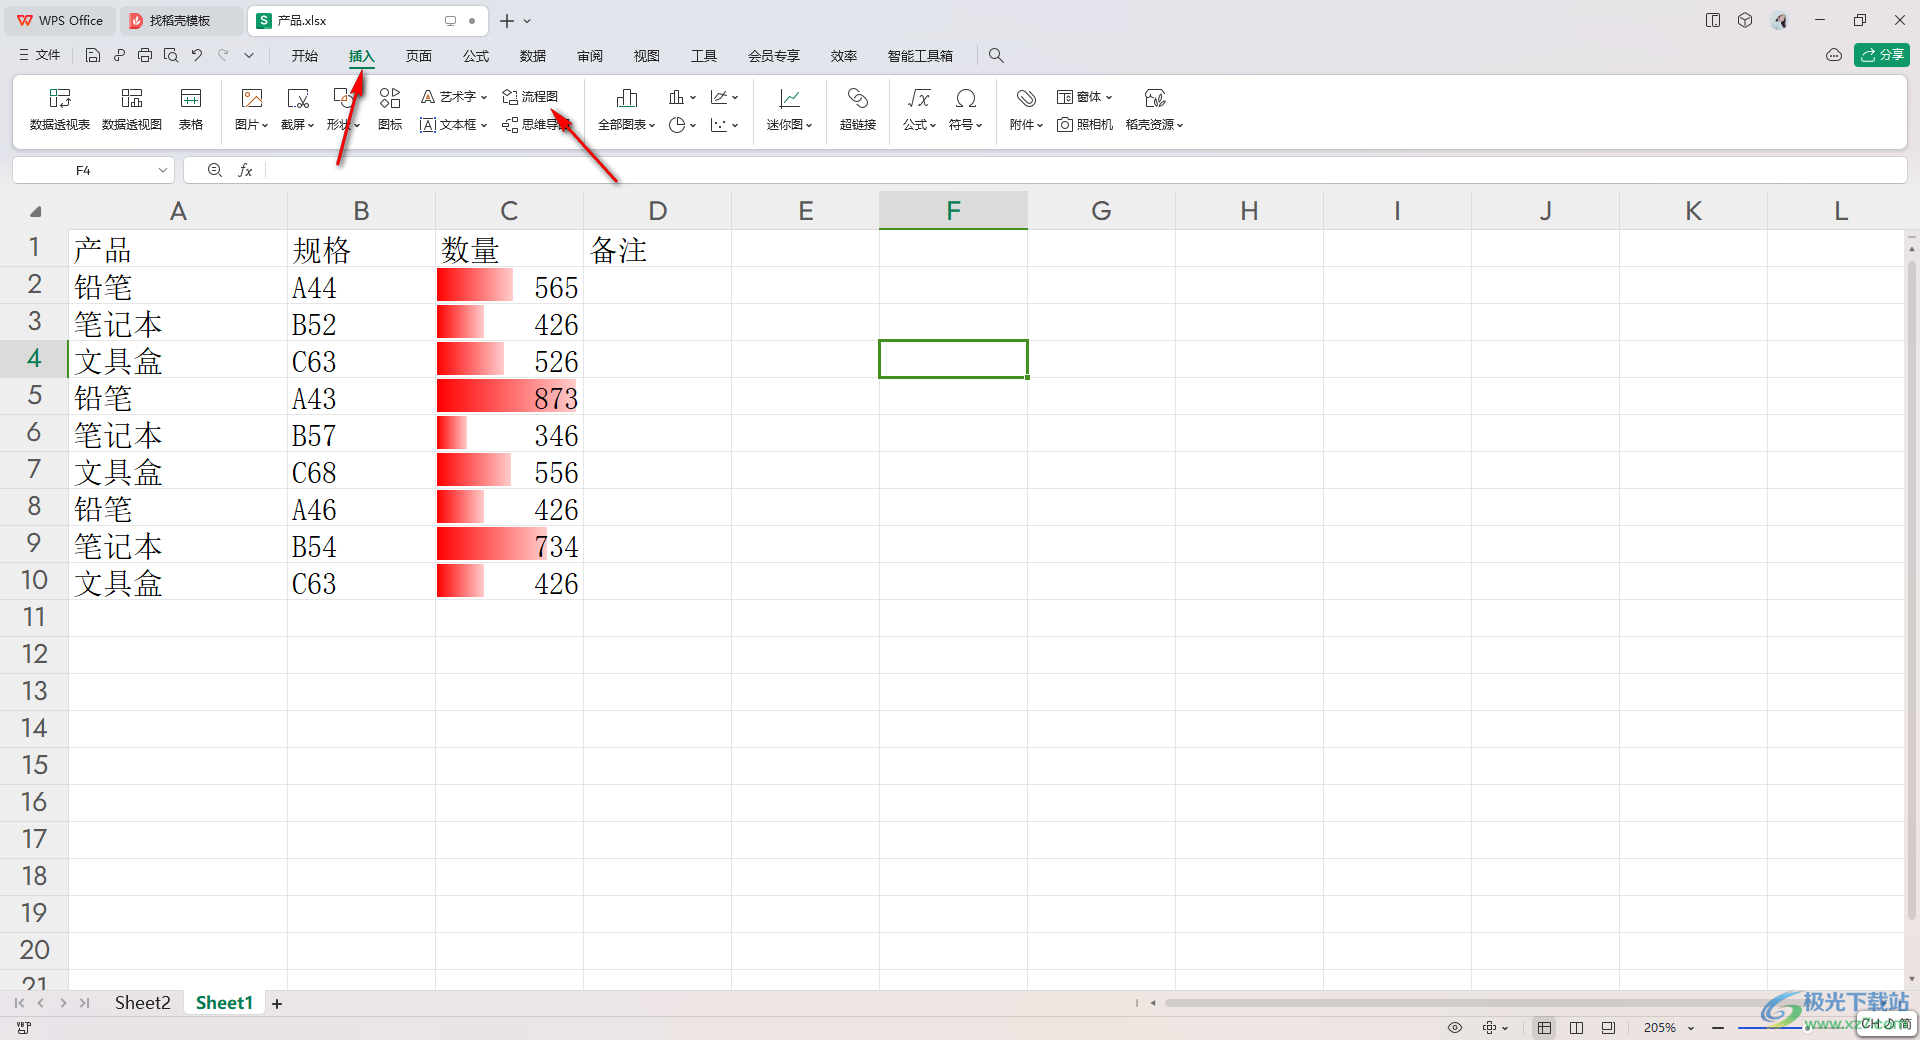Switch to the 数据 ribbon tab
Image resolution: width=1920 pixels, height=1040 pixels.
point(533,56)
